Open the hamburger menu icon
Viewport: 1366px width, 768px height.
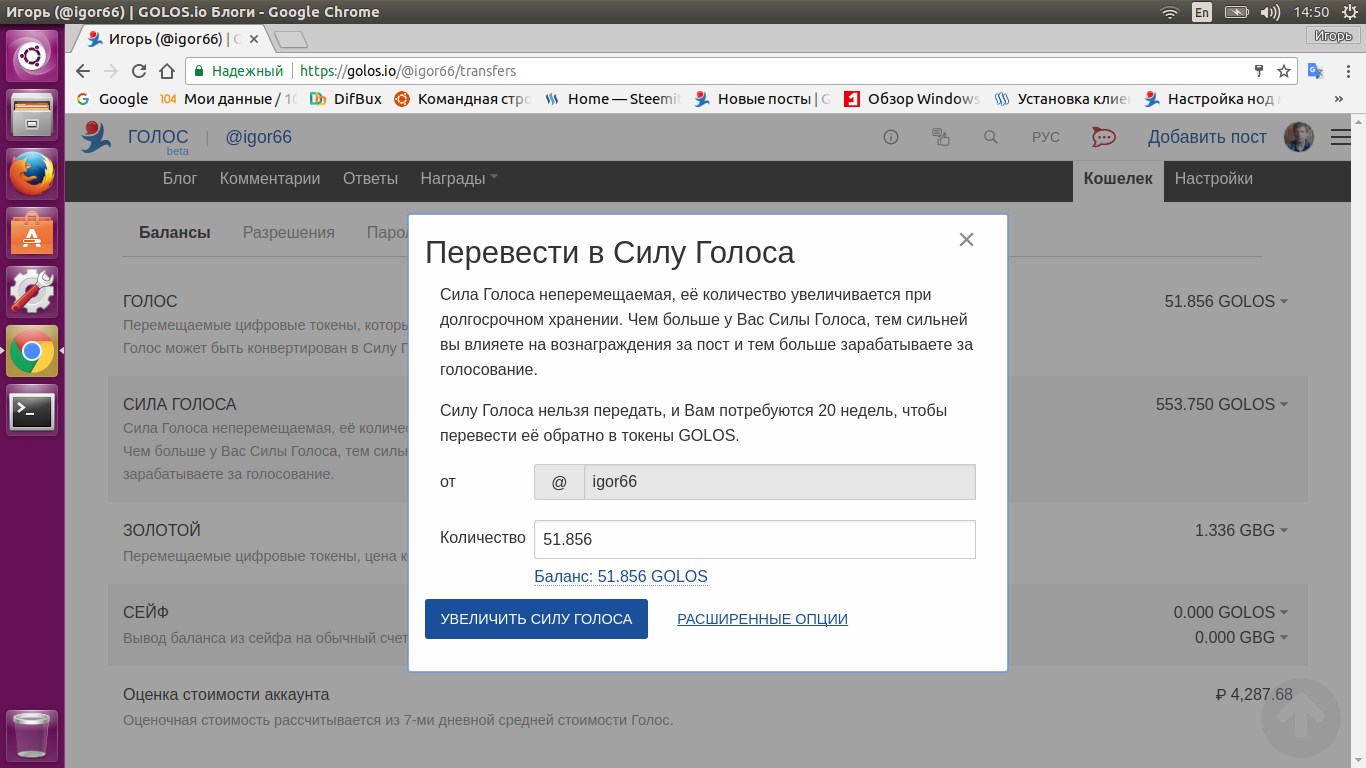pyautogui.click(x=1341, y=137)
